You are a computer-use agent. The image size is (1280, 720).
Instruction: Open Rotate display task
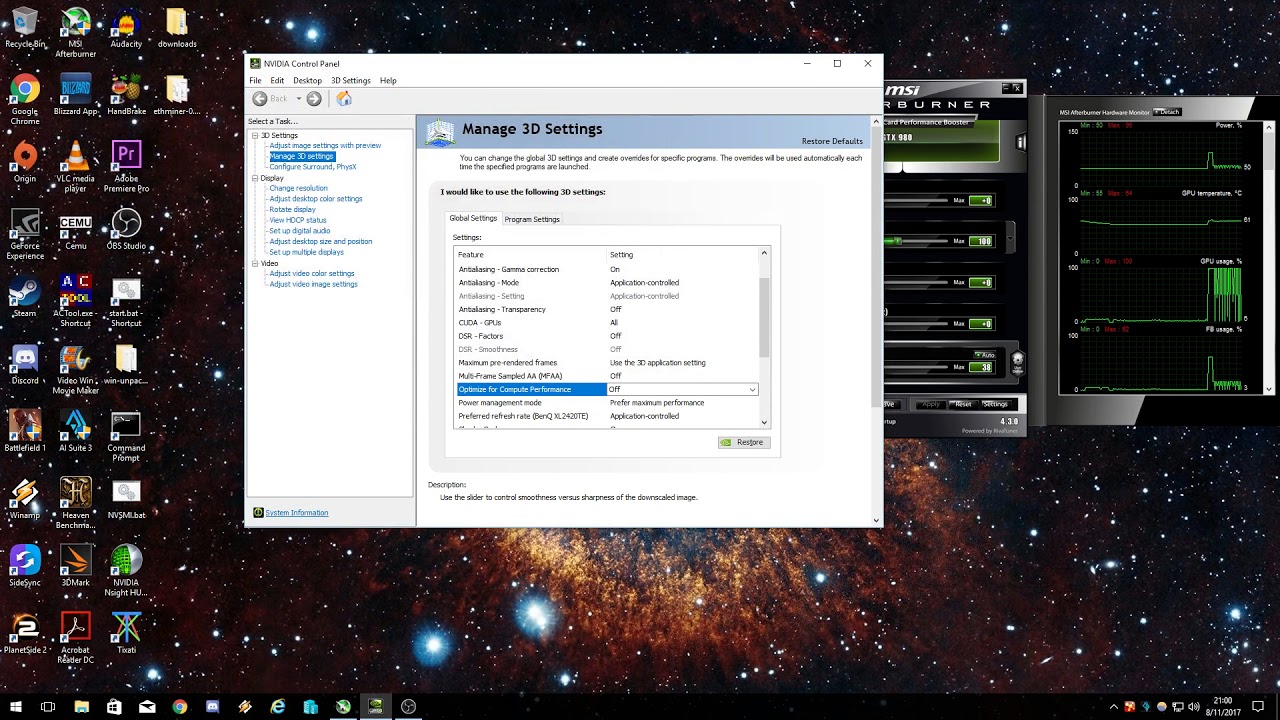(x=292, y=209)
